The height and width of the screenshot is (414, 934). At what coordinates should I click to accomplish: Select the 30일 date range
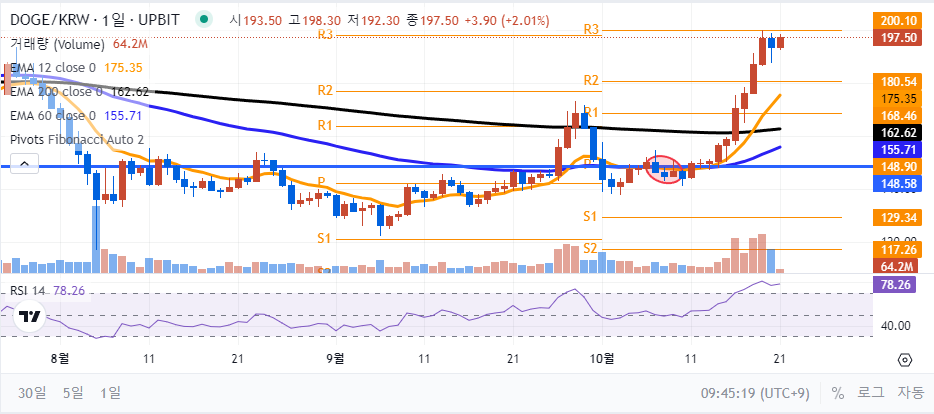tap(32, 393)
